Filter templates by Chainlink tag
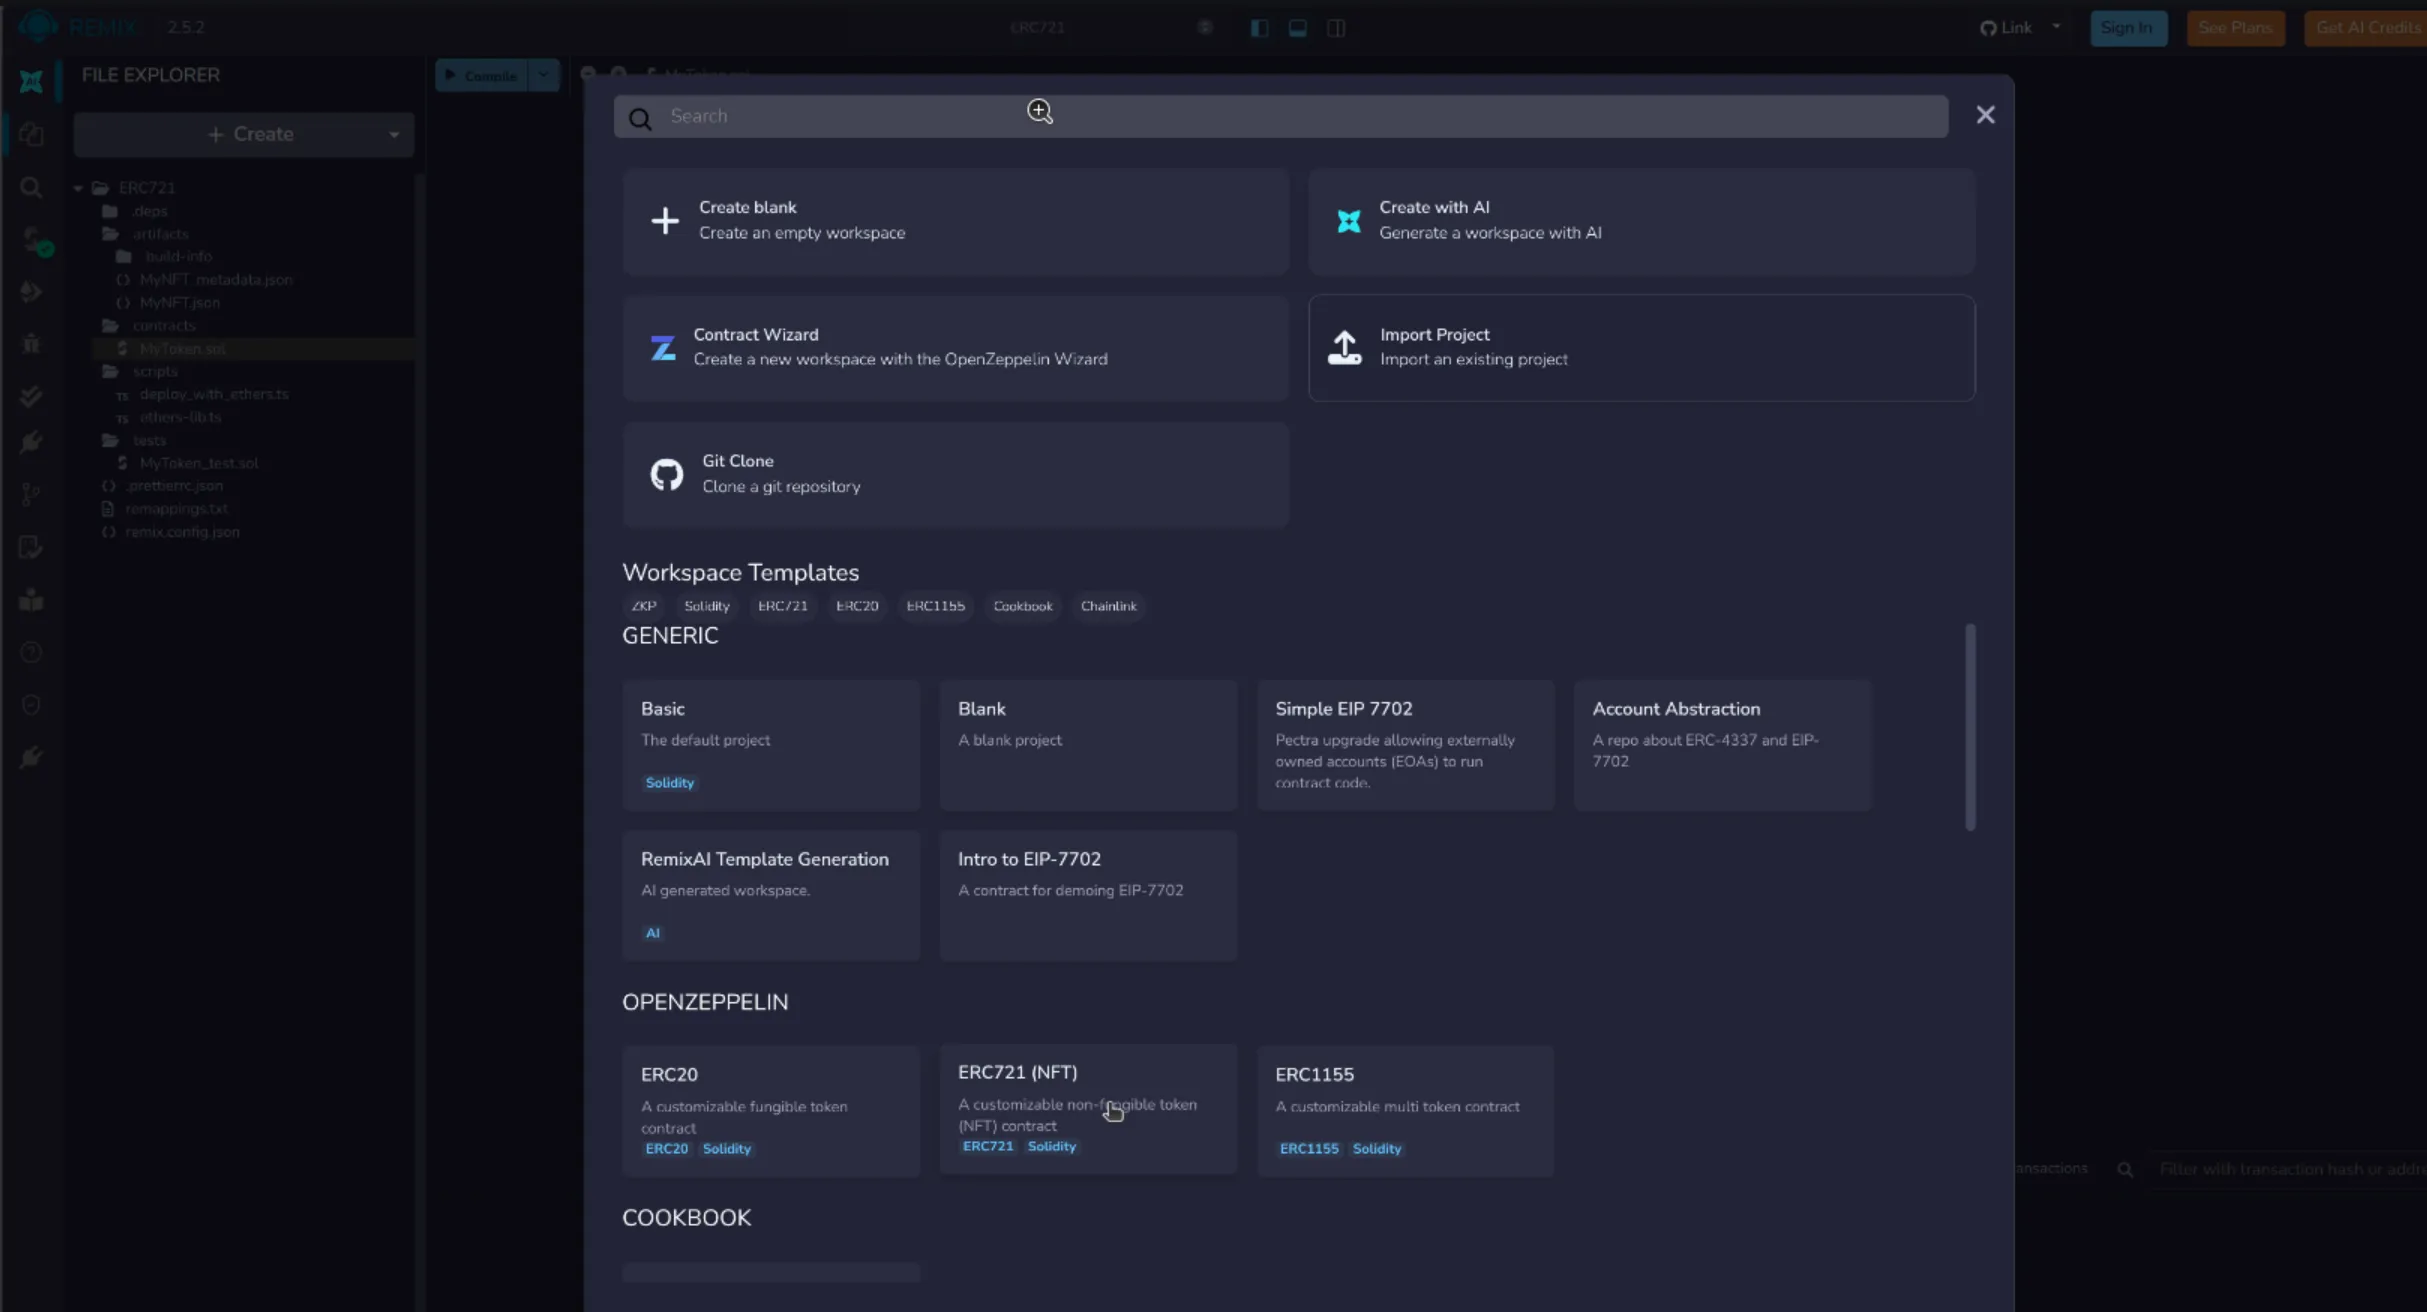The width and height of the screenshot is (2427, 1312). 1109,606
